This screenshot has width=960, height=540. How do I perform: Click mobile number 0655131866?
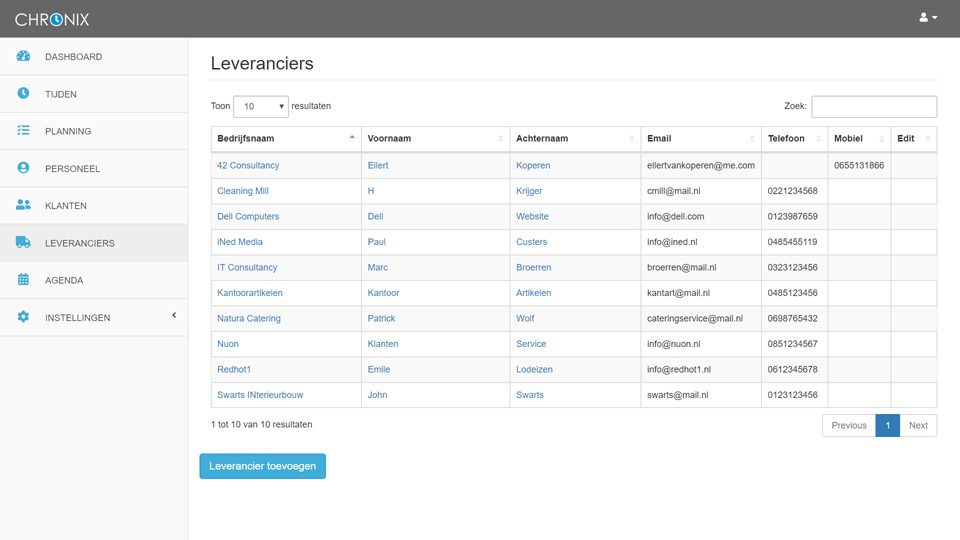pyautogui.click(x=859, y=165)
